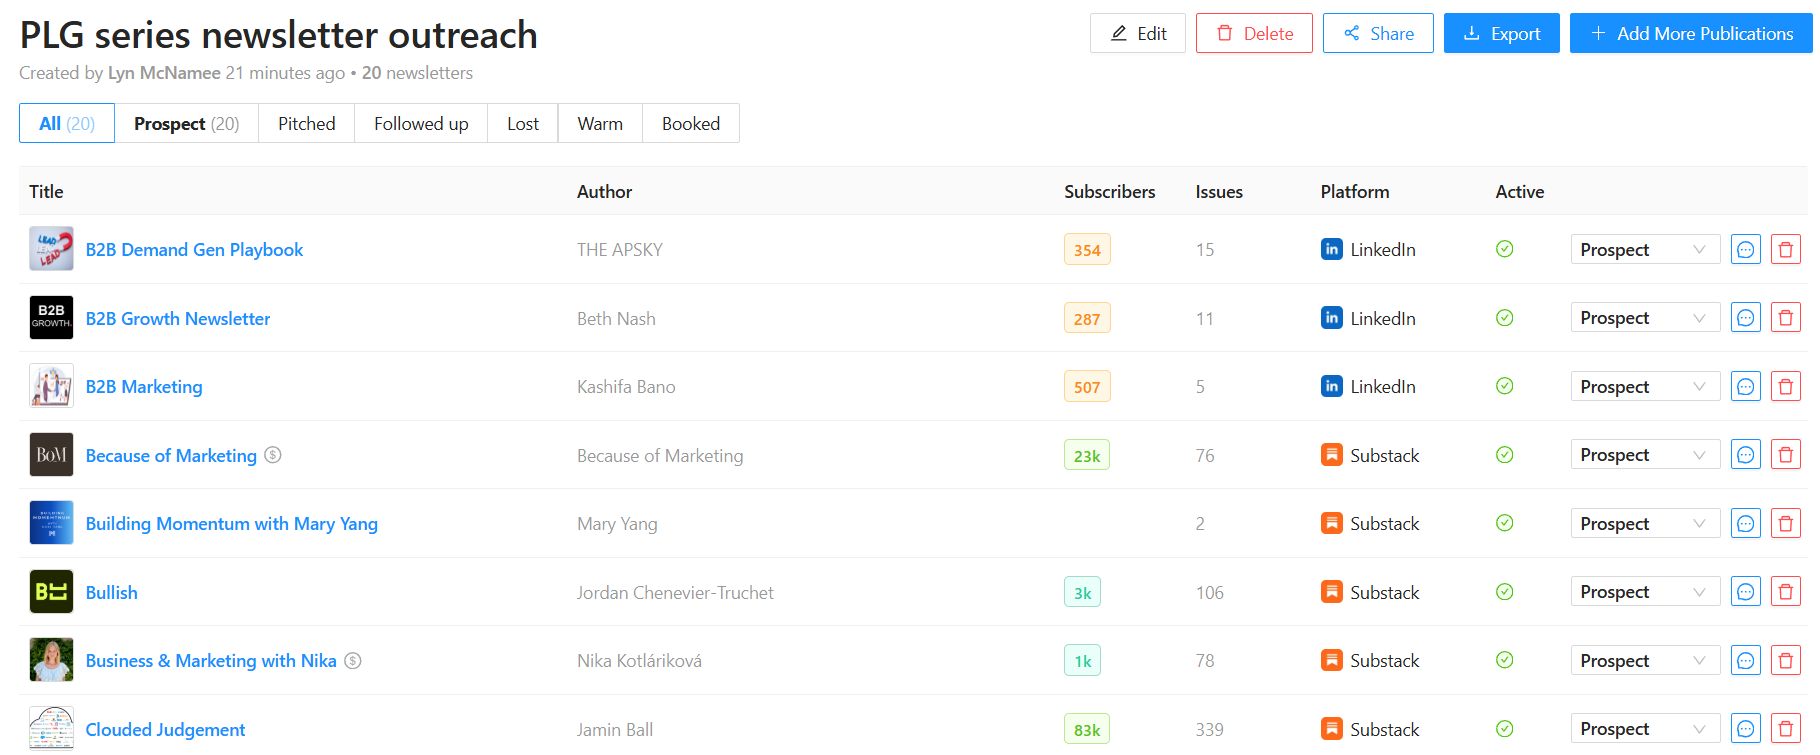Viewport: 1820px width, 755px height.
Task: Open status dropdown for Business & Marketing with Nika
Action: click(x=1645, y=660)
